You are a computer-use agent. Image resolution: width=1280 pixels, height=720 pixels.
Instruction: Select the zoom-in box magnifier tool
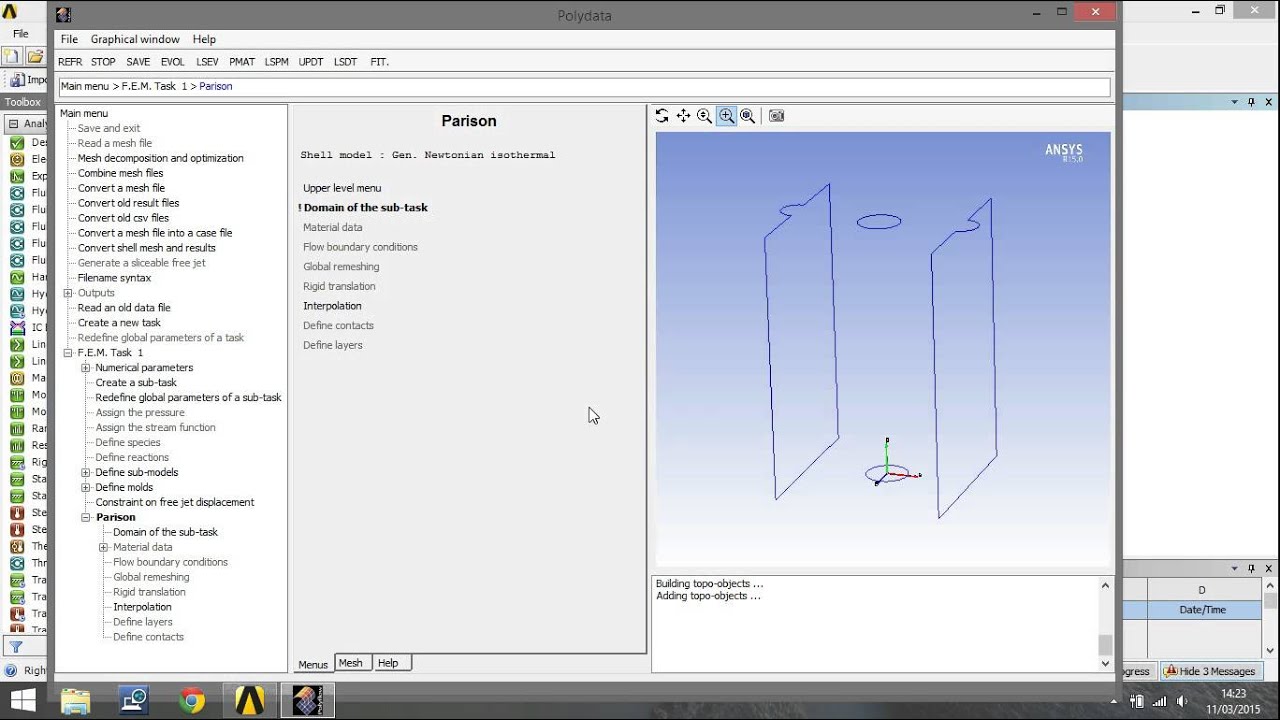[x=726, y=116]
